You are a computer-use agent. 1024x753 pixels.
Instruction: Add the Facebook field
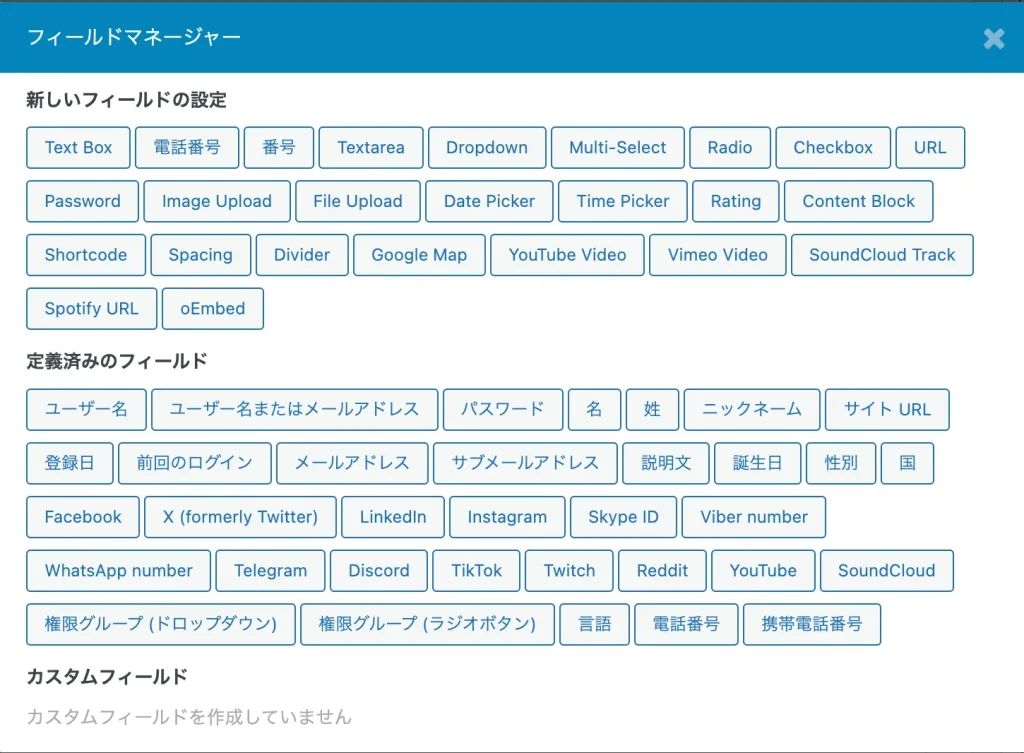pyautogui.click(x=83, y=517)
